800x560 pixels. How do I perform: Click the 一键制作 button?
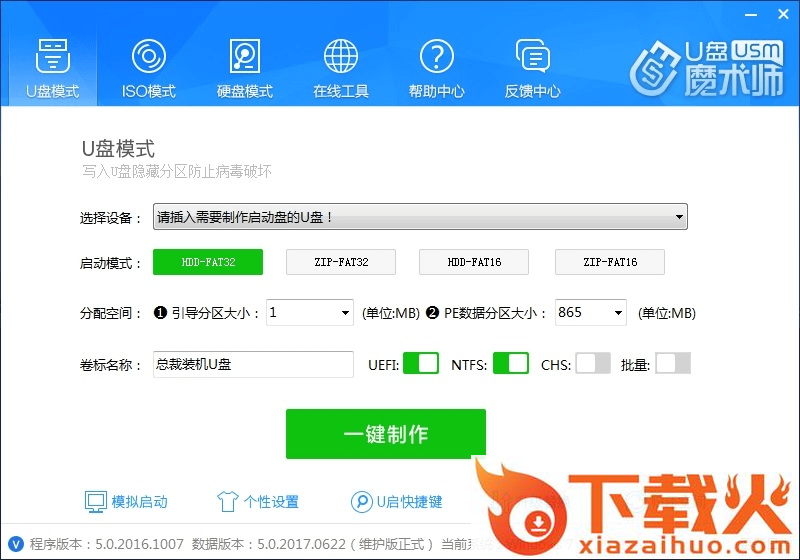386,434
